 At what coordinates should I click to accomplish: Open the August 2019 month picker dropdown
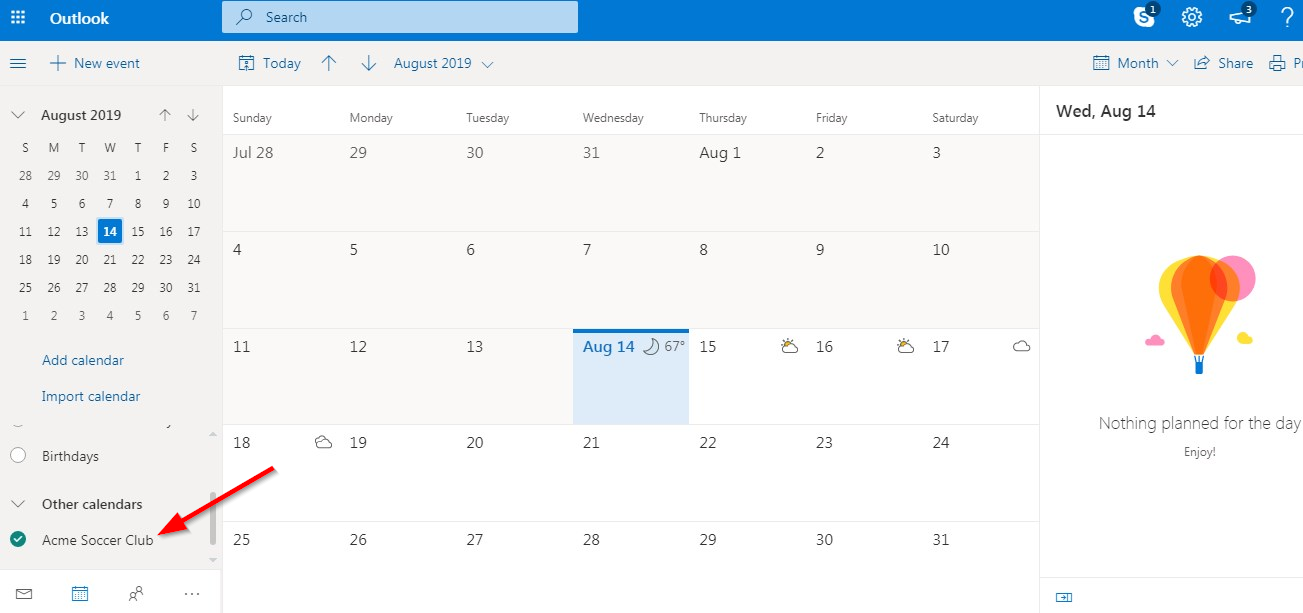point(444,63)
